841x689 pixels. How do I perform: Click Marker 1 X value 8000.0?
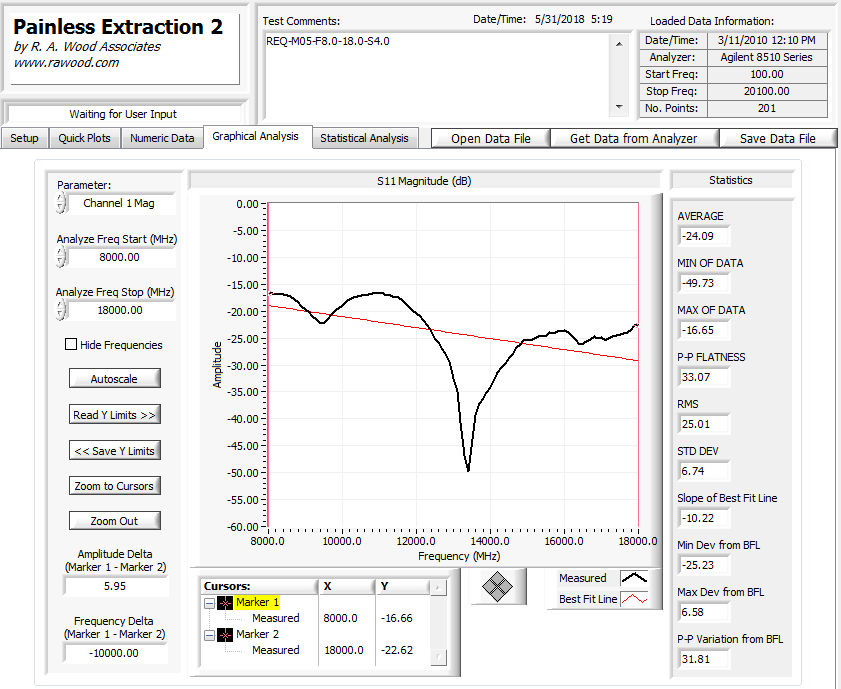341,618
